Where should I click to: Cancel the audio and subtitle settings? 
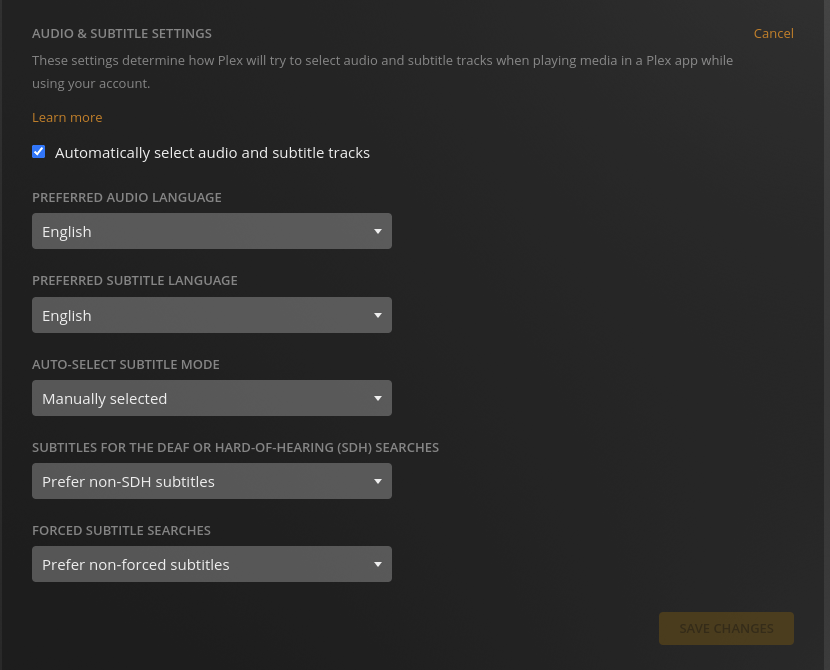pos(773,33)
